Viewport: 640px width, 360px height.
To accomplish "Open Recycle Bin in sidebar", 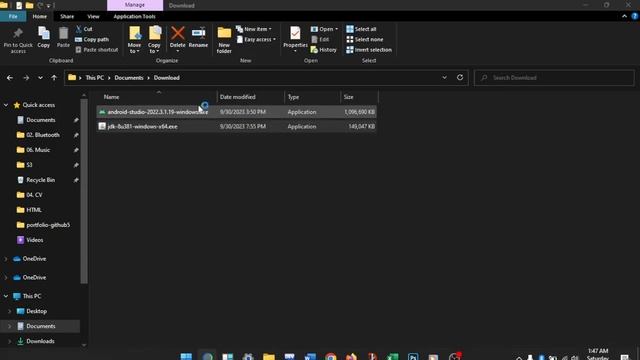I will click(40, 180).
